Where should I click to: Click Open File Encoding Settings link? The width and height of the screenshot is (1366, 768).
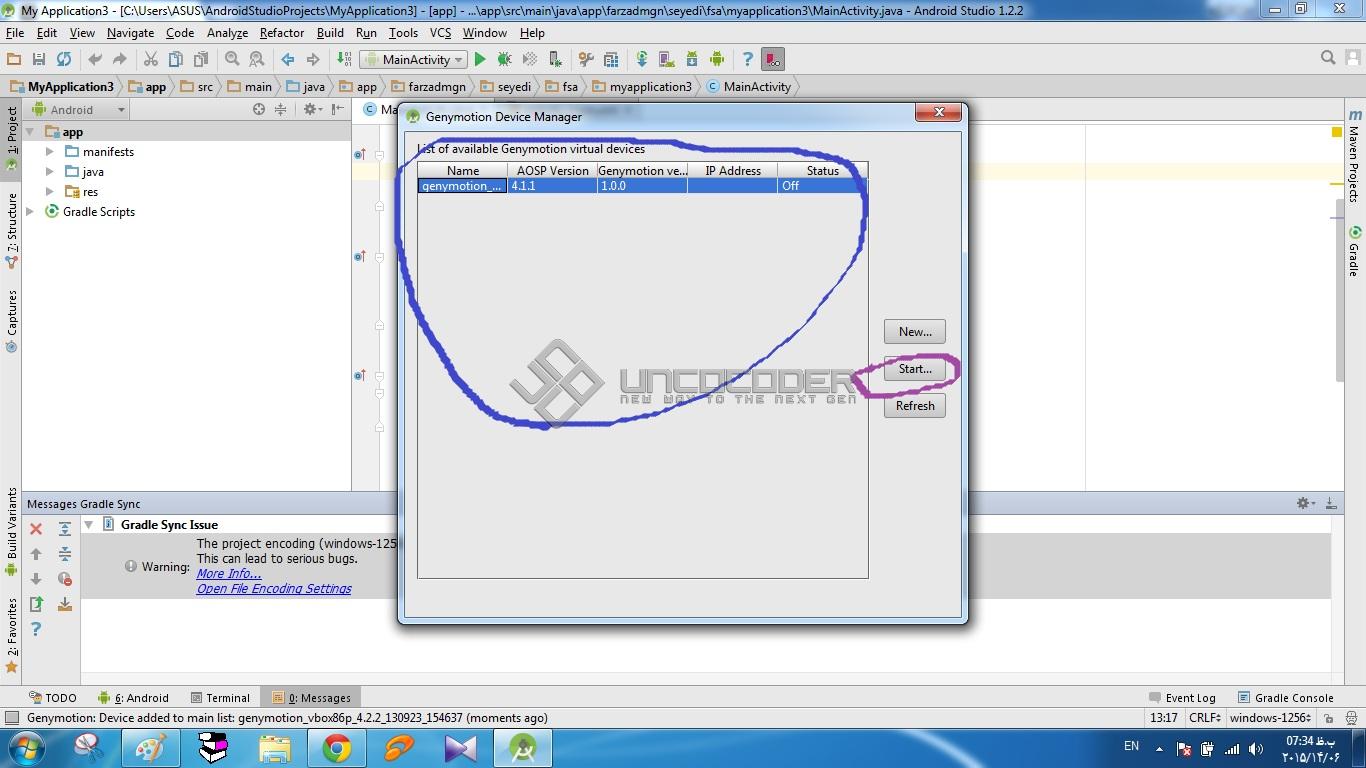click(274, 589)
